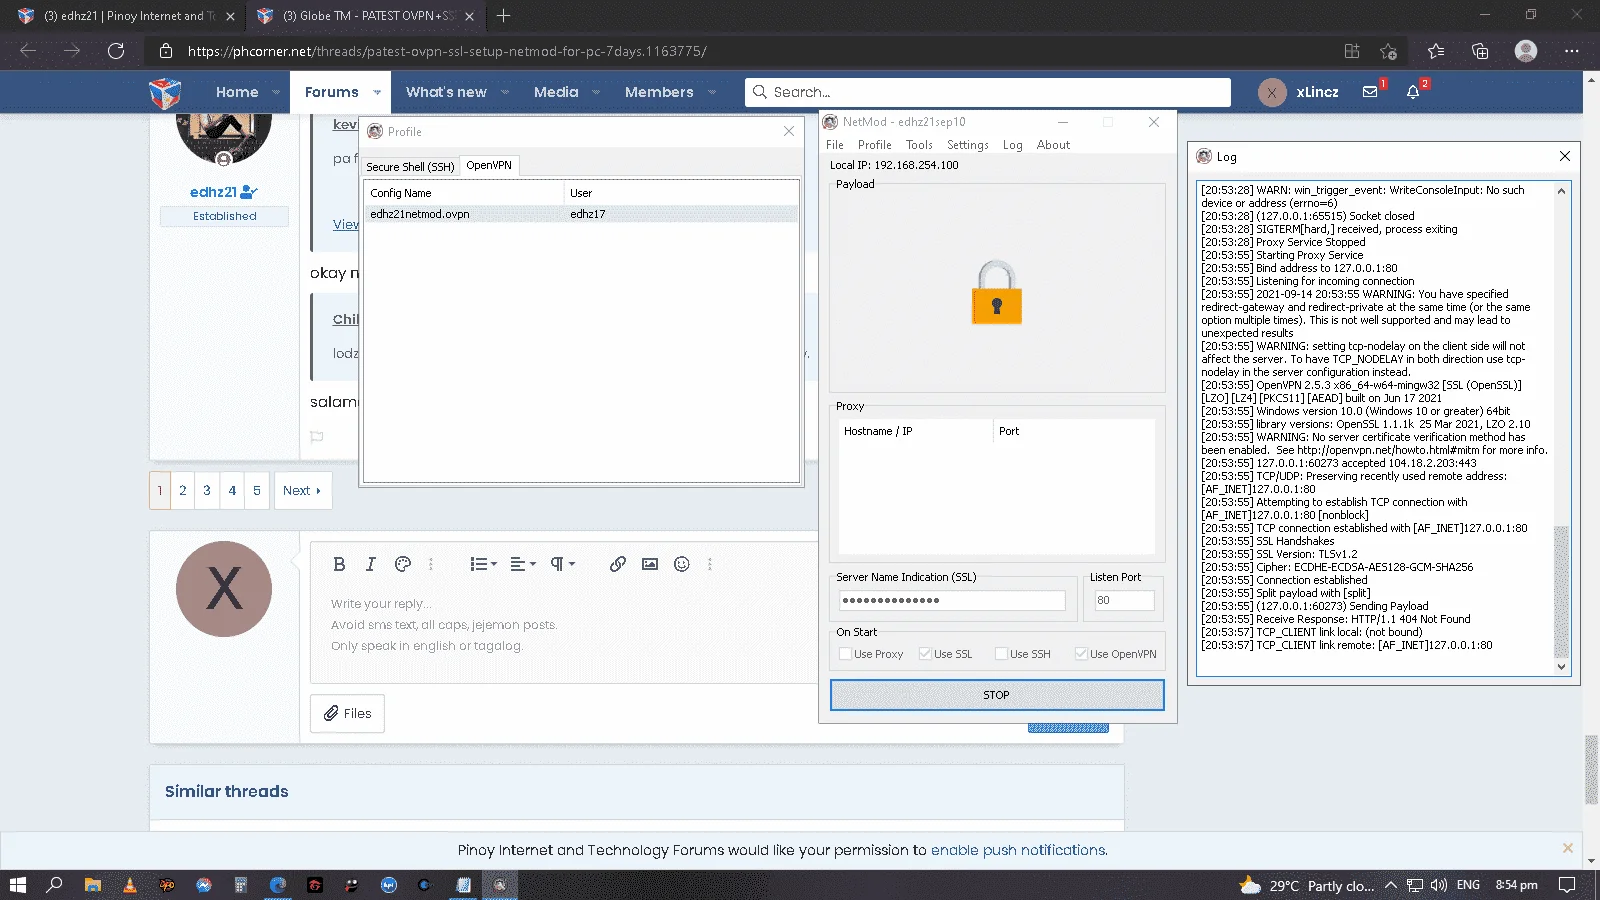The image size is (1600, 900).
Task: Click the forum logo icon beside Home
Action: [x=165, y=92]
